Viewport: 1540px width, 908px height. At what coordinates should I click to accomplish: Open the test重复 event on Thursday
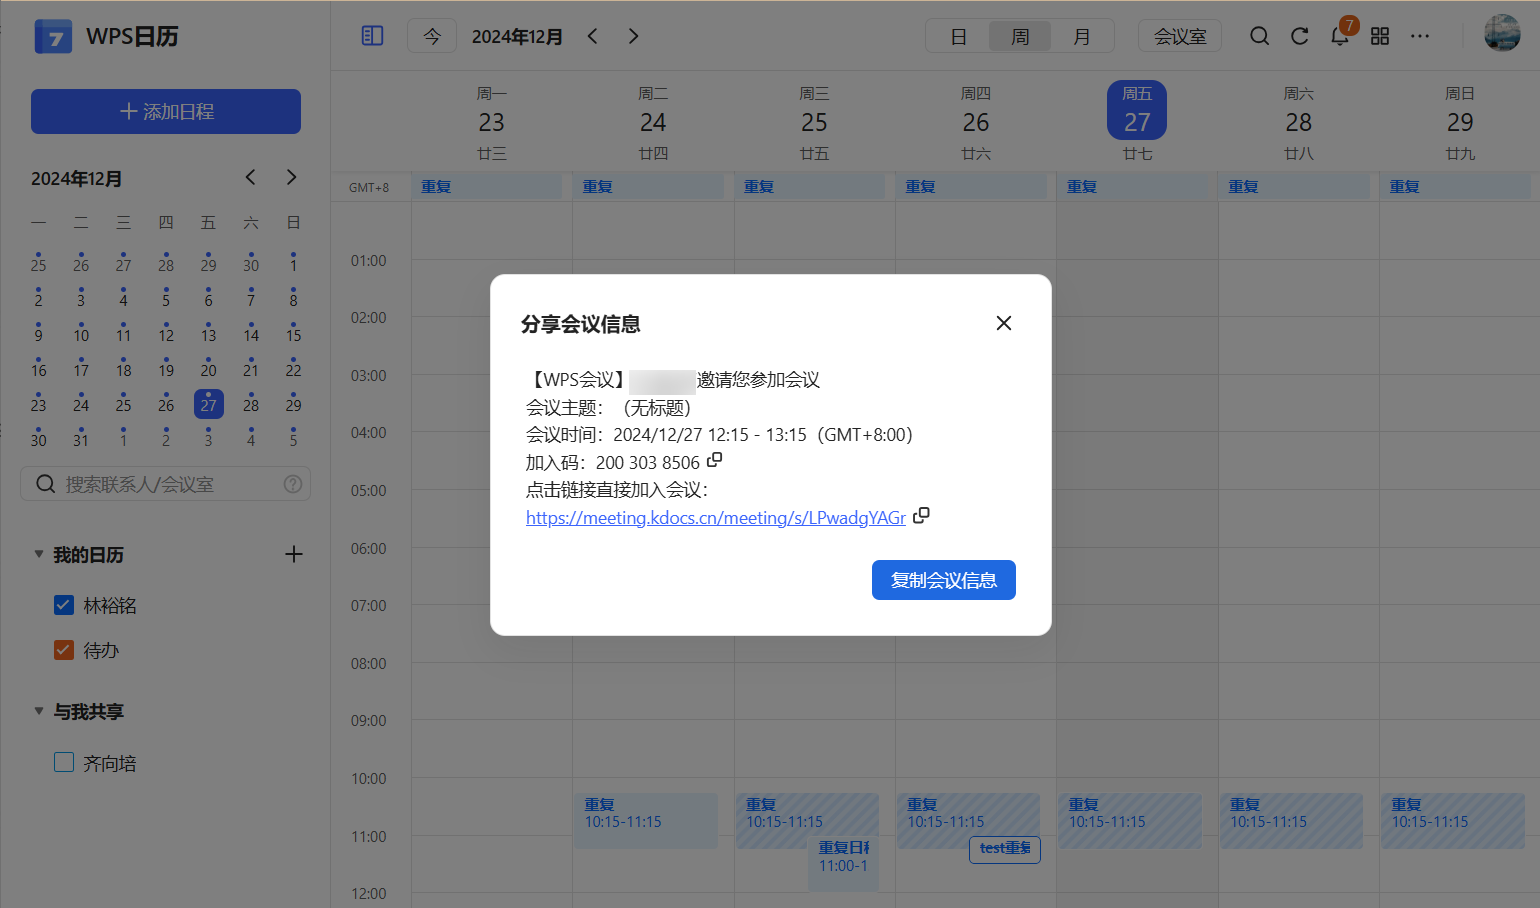click(1005, 849)
